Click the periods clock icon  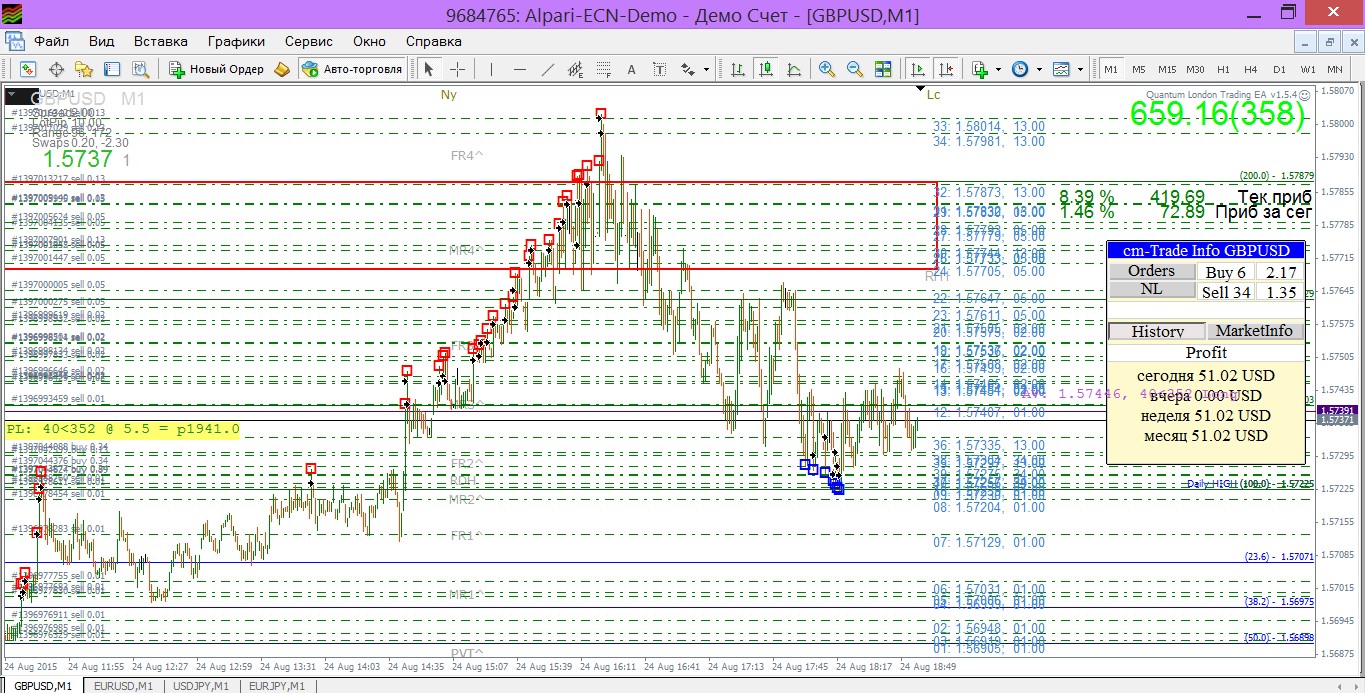[x=1020, y=69]
